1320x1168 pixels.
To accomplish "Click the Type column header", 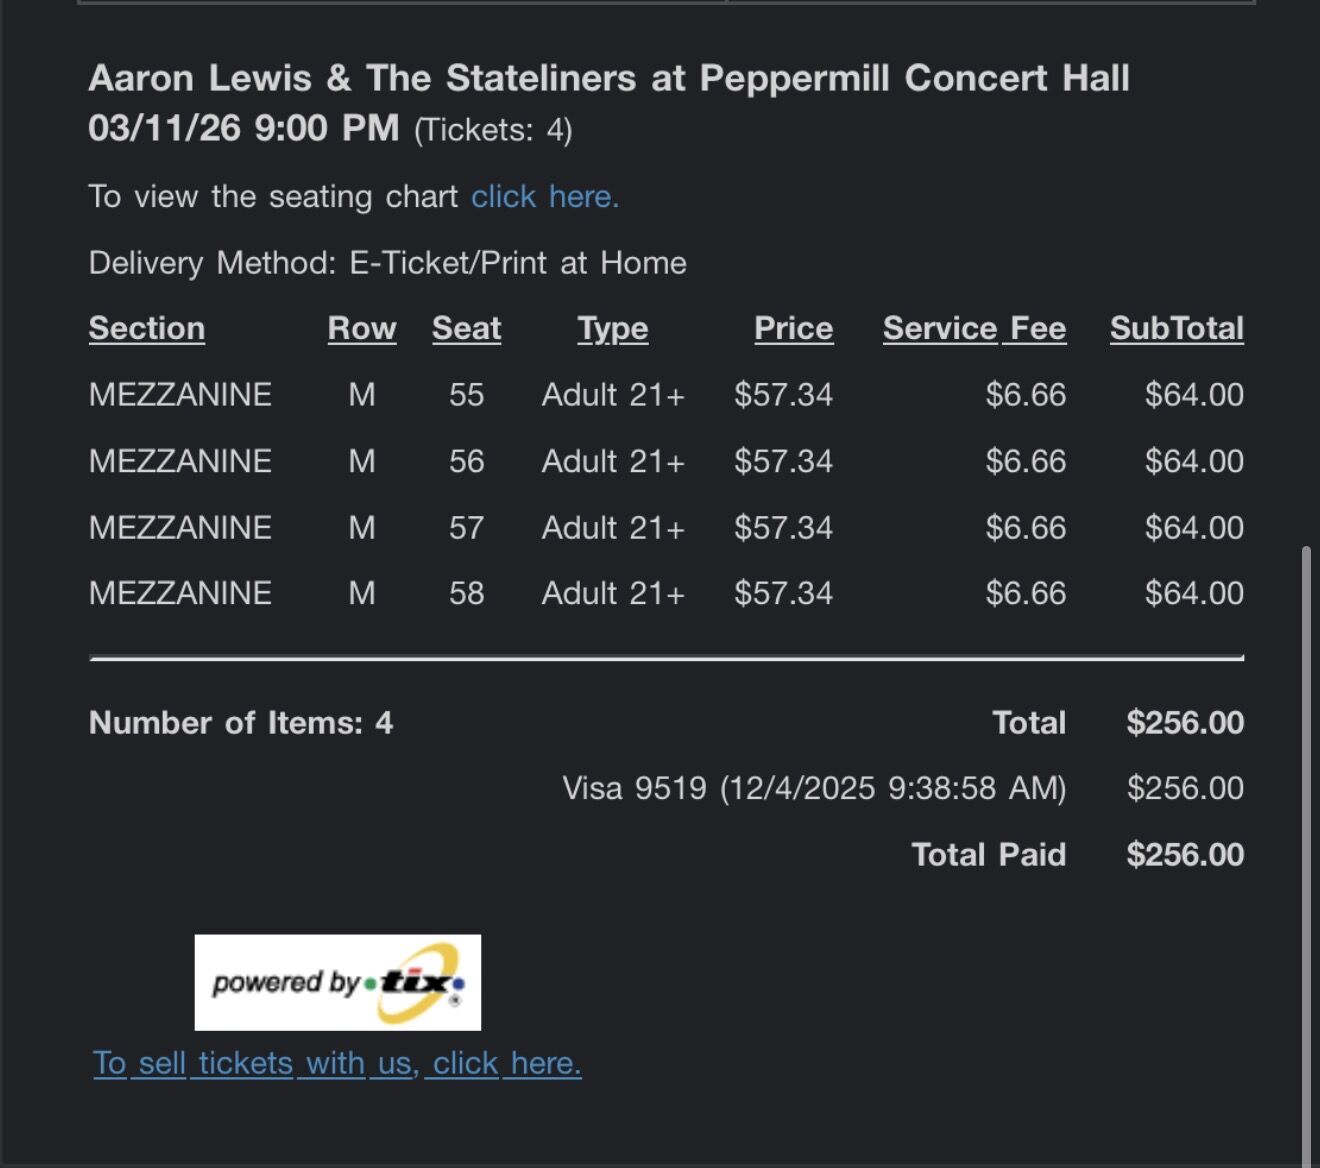I will point(612,329).
